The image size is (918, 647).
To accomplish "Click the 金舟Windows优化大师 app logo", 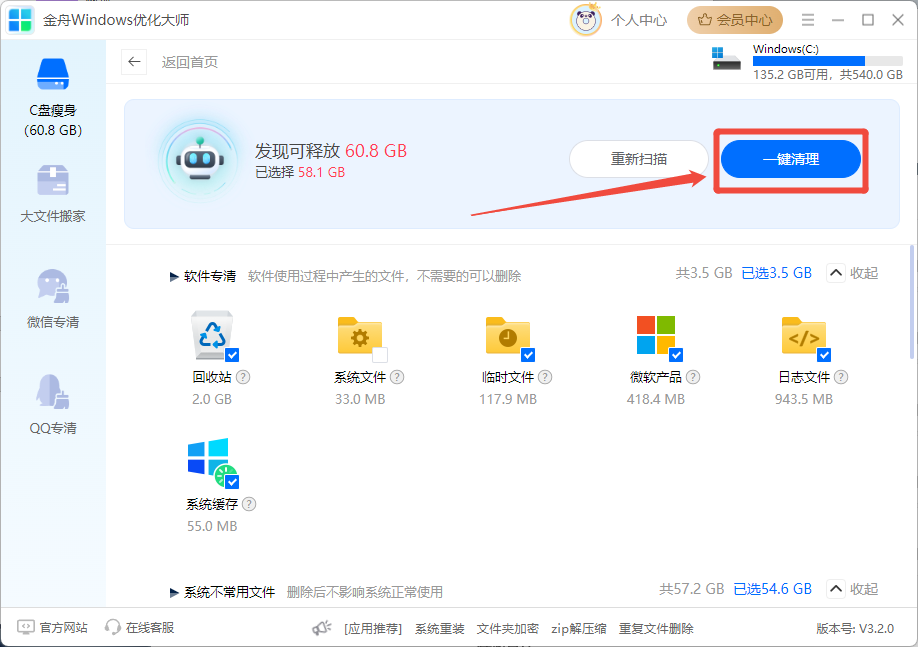I will coord(19,20).
